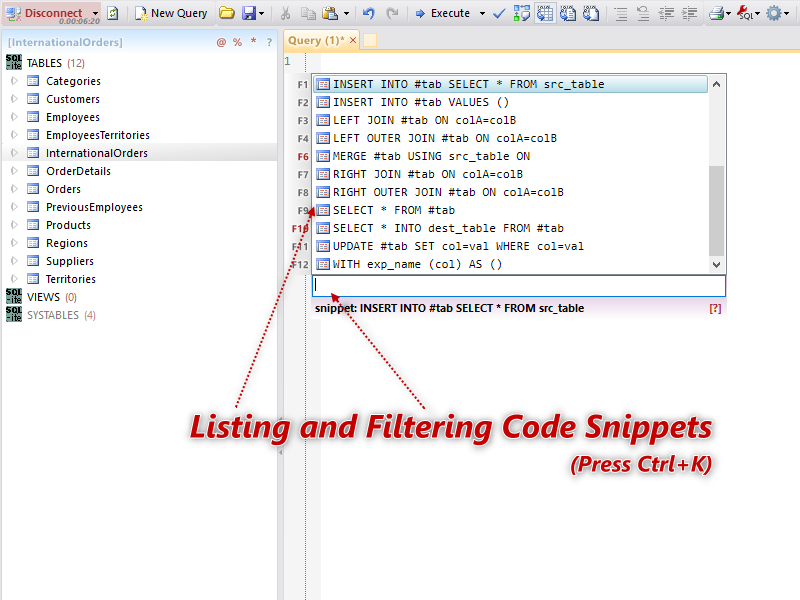
Task: Cut selection using the scissors icon
Action: point(285,13)
